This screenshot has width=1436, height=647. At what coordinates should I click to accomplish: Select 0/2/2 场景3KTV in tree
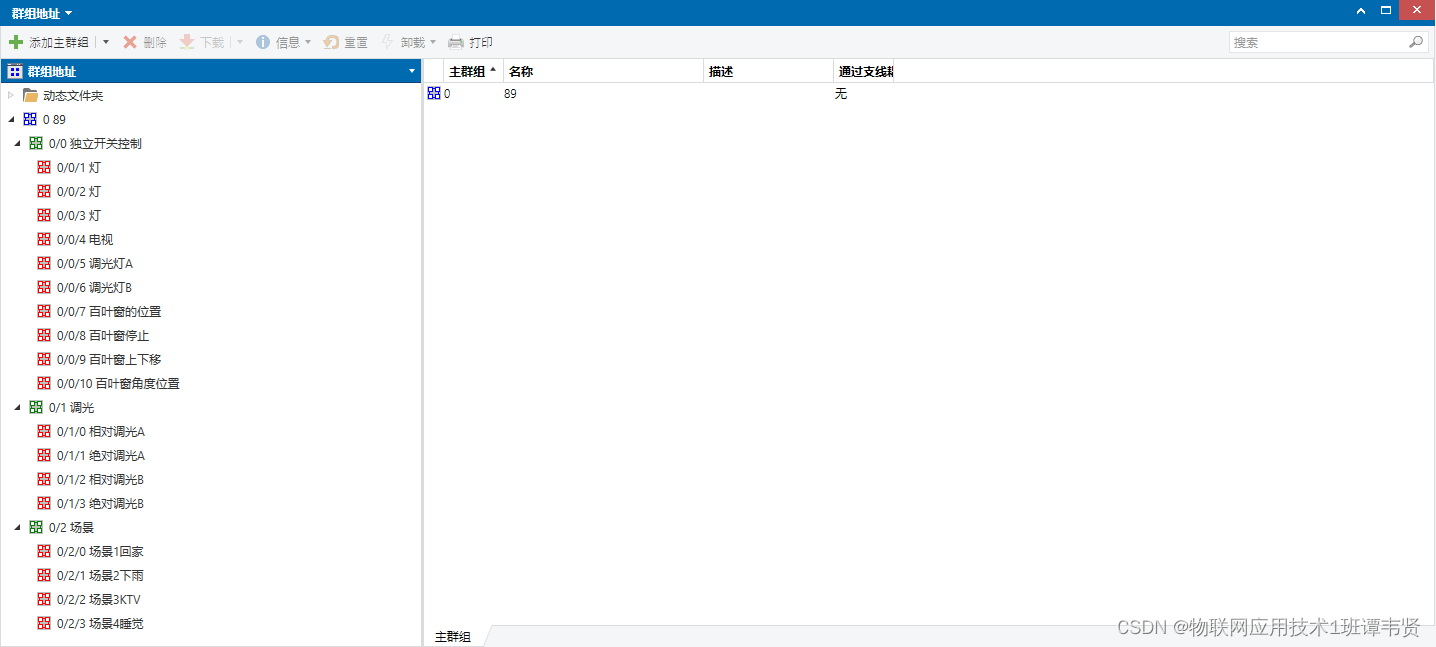click(x=98, y=599)
